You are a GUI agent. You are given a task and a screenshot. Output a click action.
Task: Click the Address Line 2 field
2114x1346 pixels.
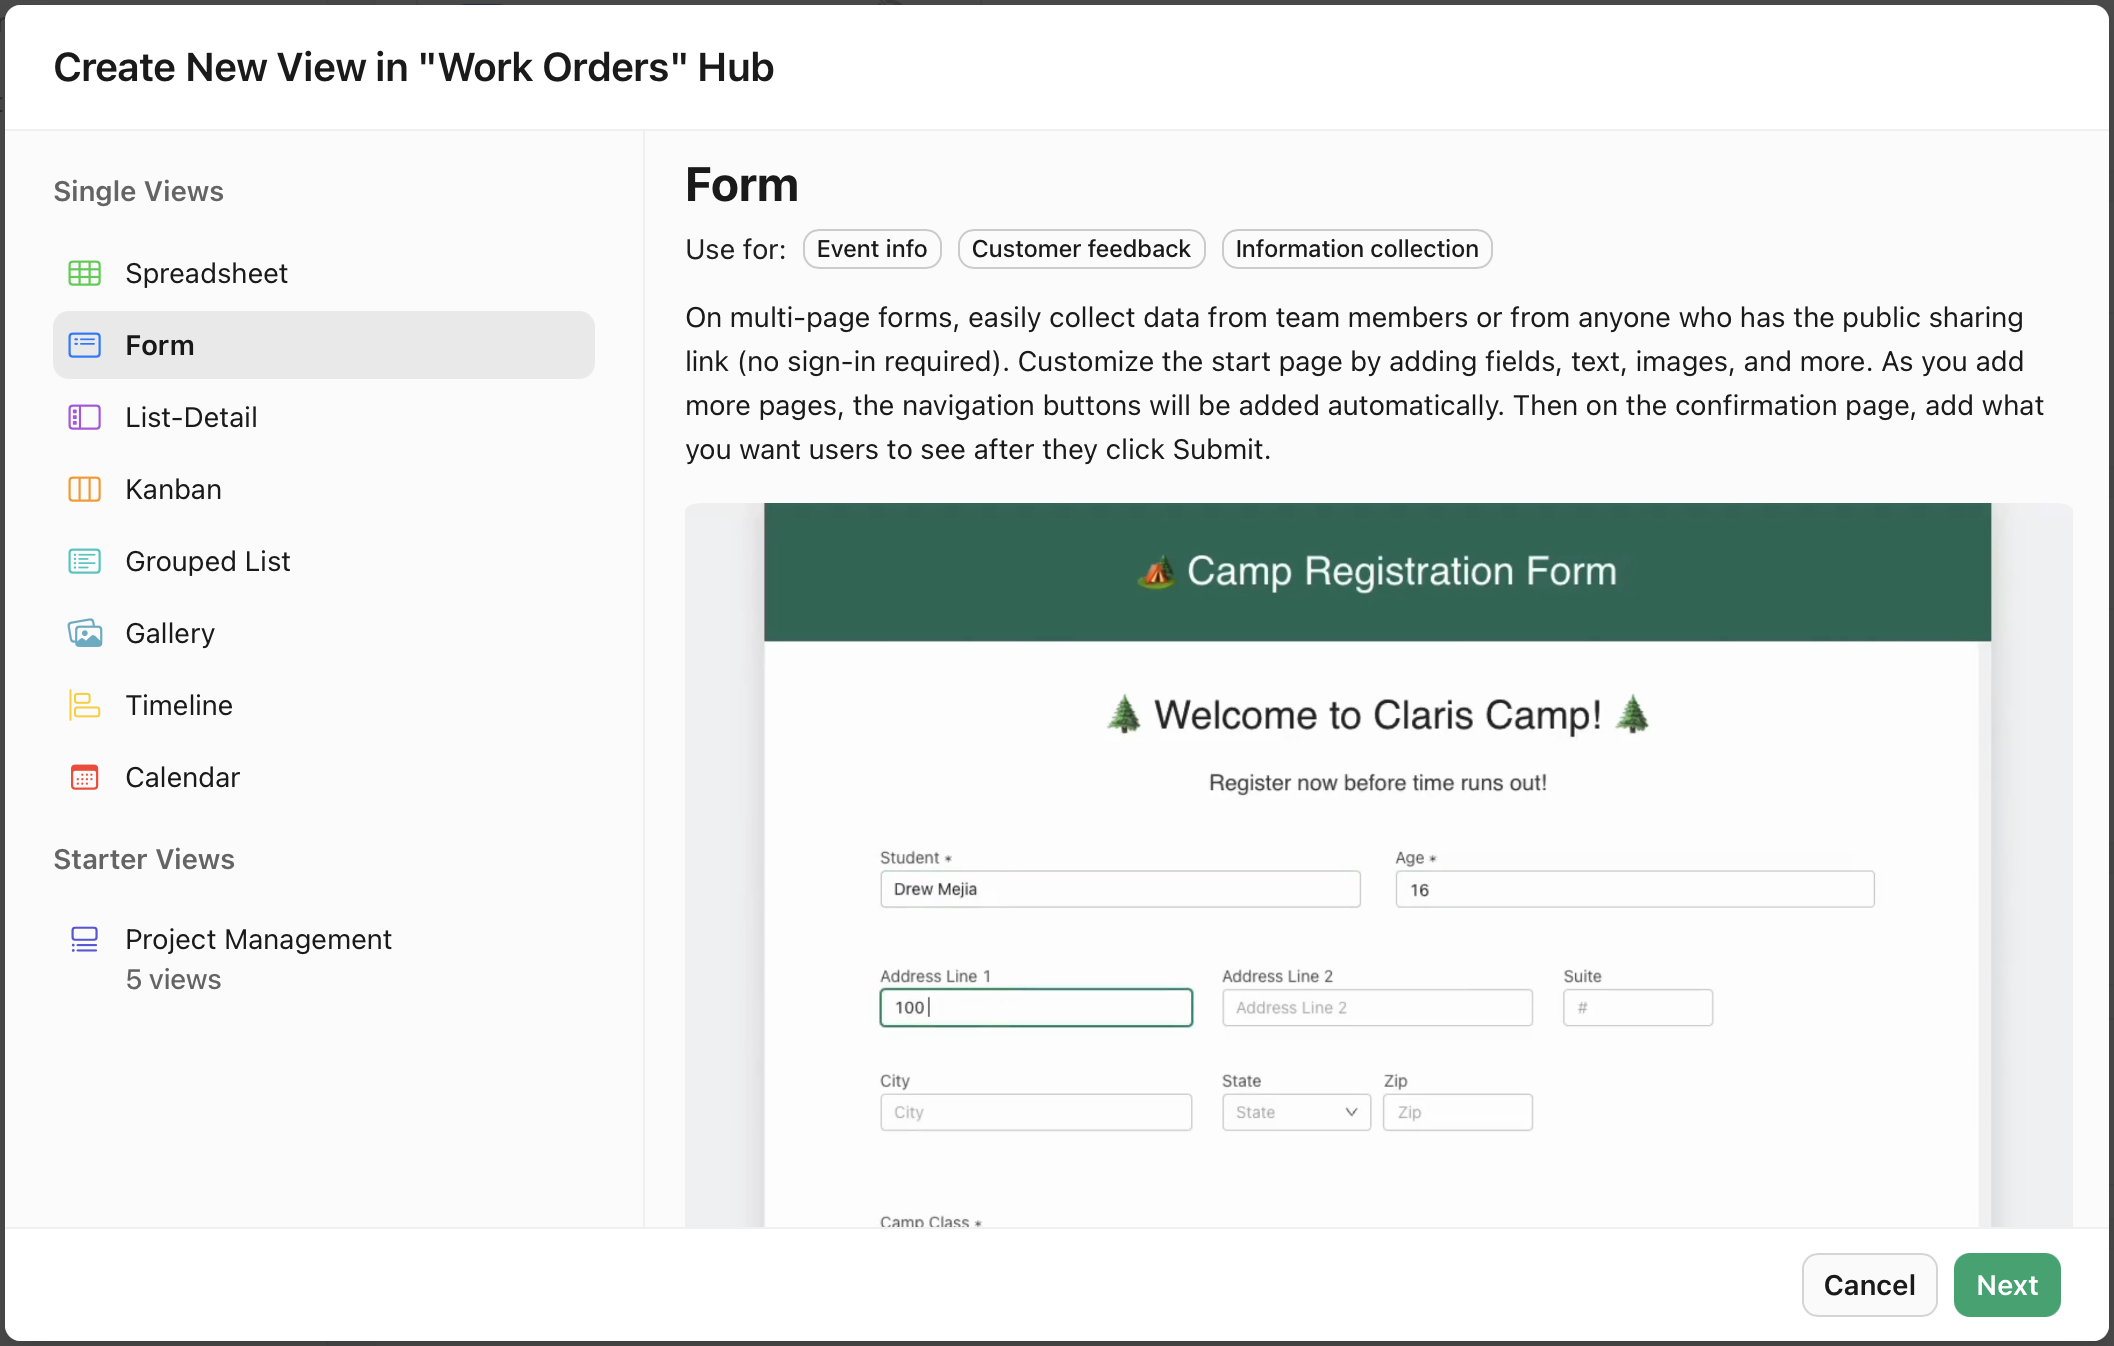(x=1377, y=1007)
